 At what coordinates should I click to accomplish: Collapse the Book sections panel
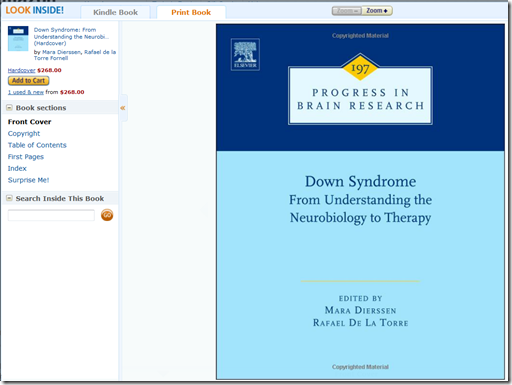tap(9, 108)
